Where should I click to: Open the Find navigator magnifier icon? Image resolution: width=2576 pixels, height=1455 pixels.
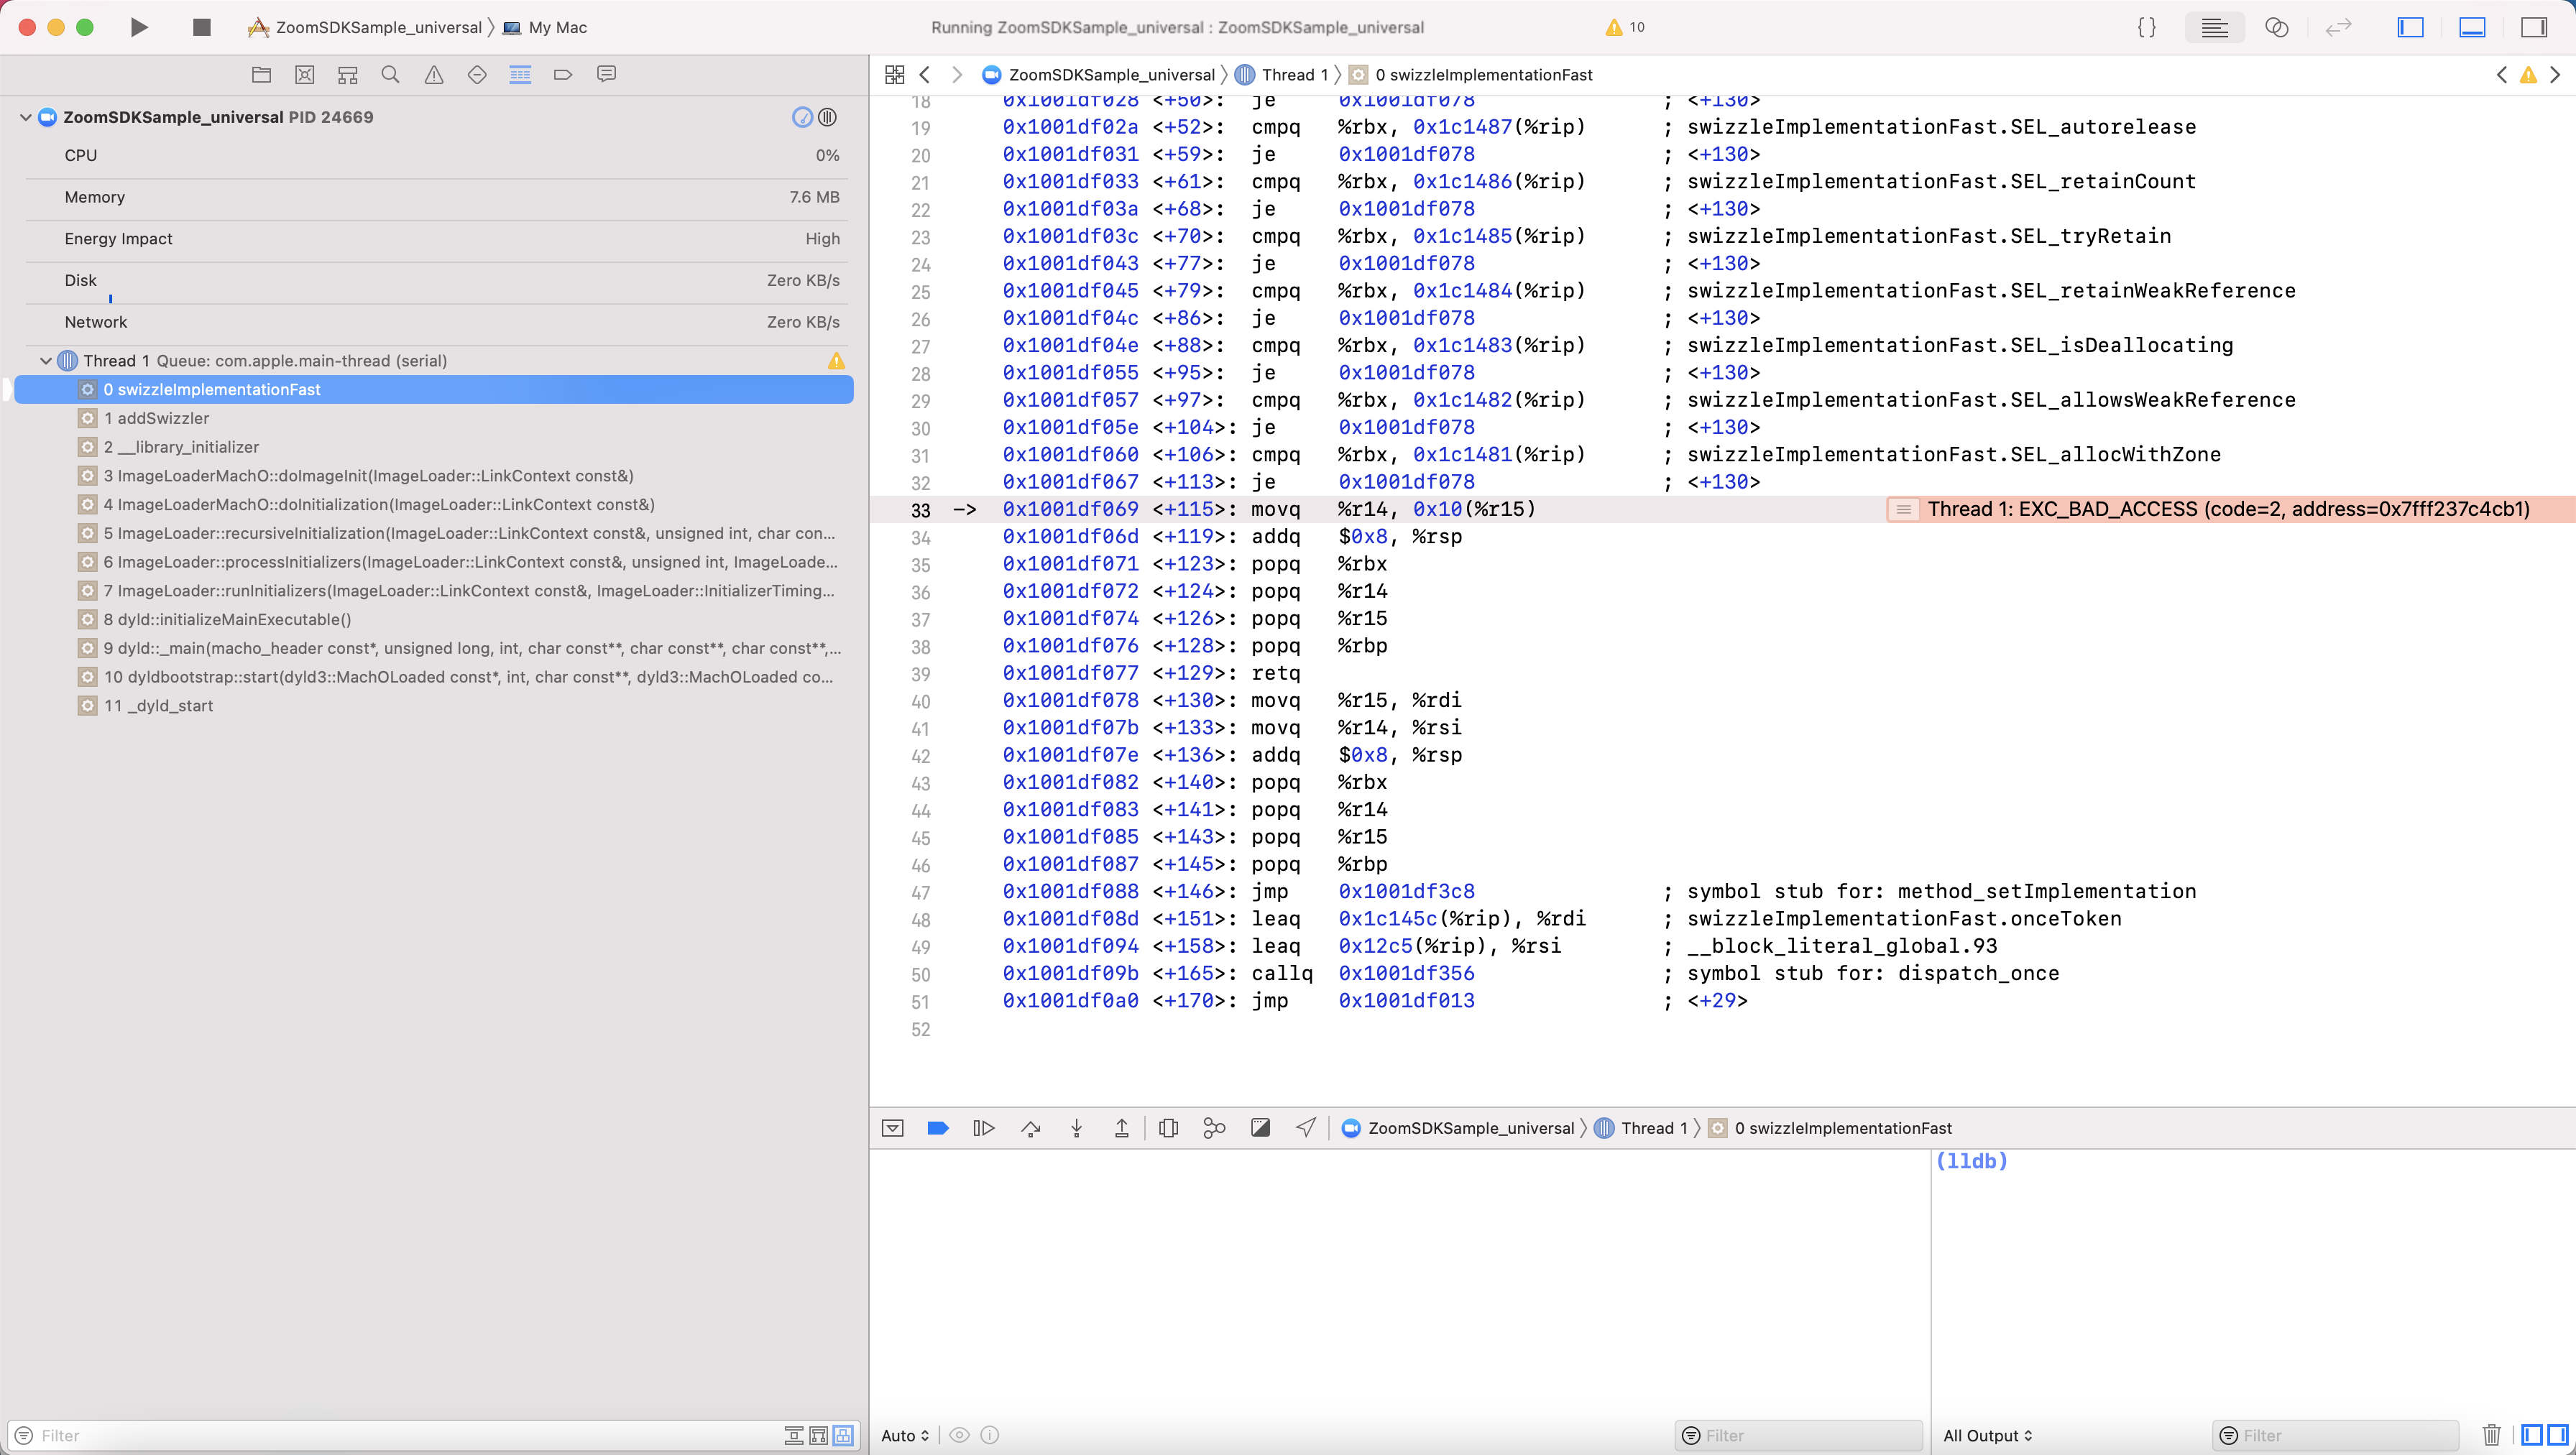[x=391, y=74]
